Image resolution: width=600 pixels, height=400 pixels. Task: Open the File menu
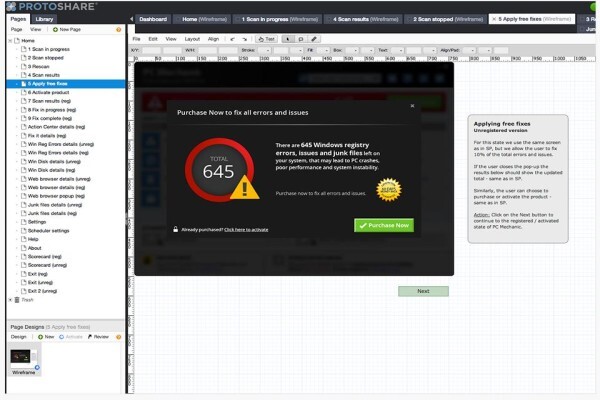coord(136,39)
